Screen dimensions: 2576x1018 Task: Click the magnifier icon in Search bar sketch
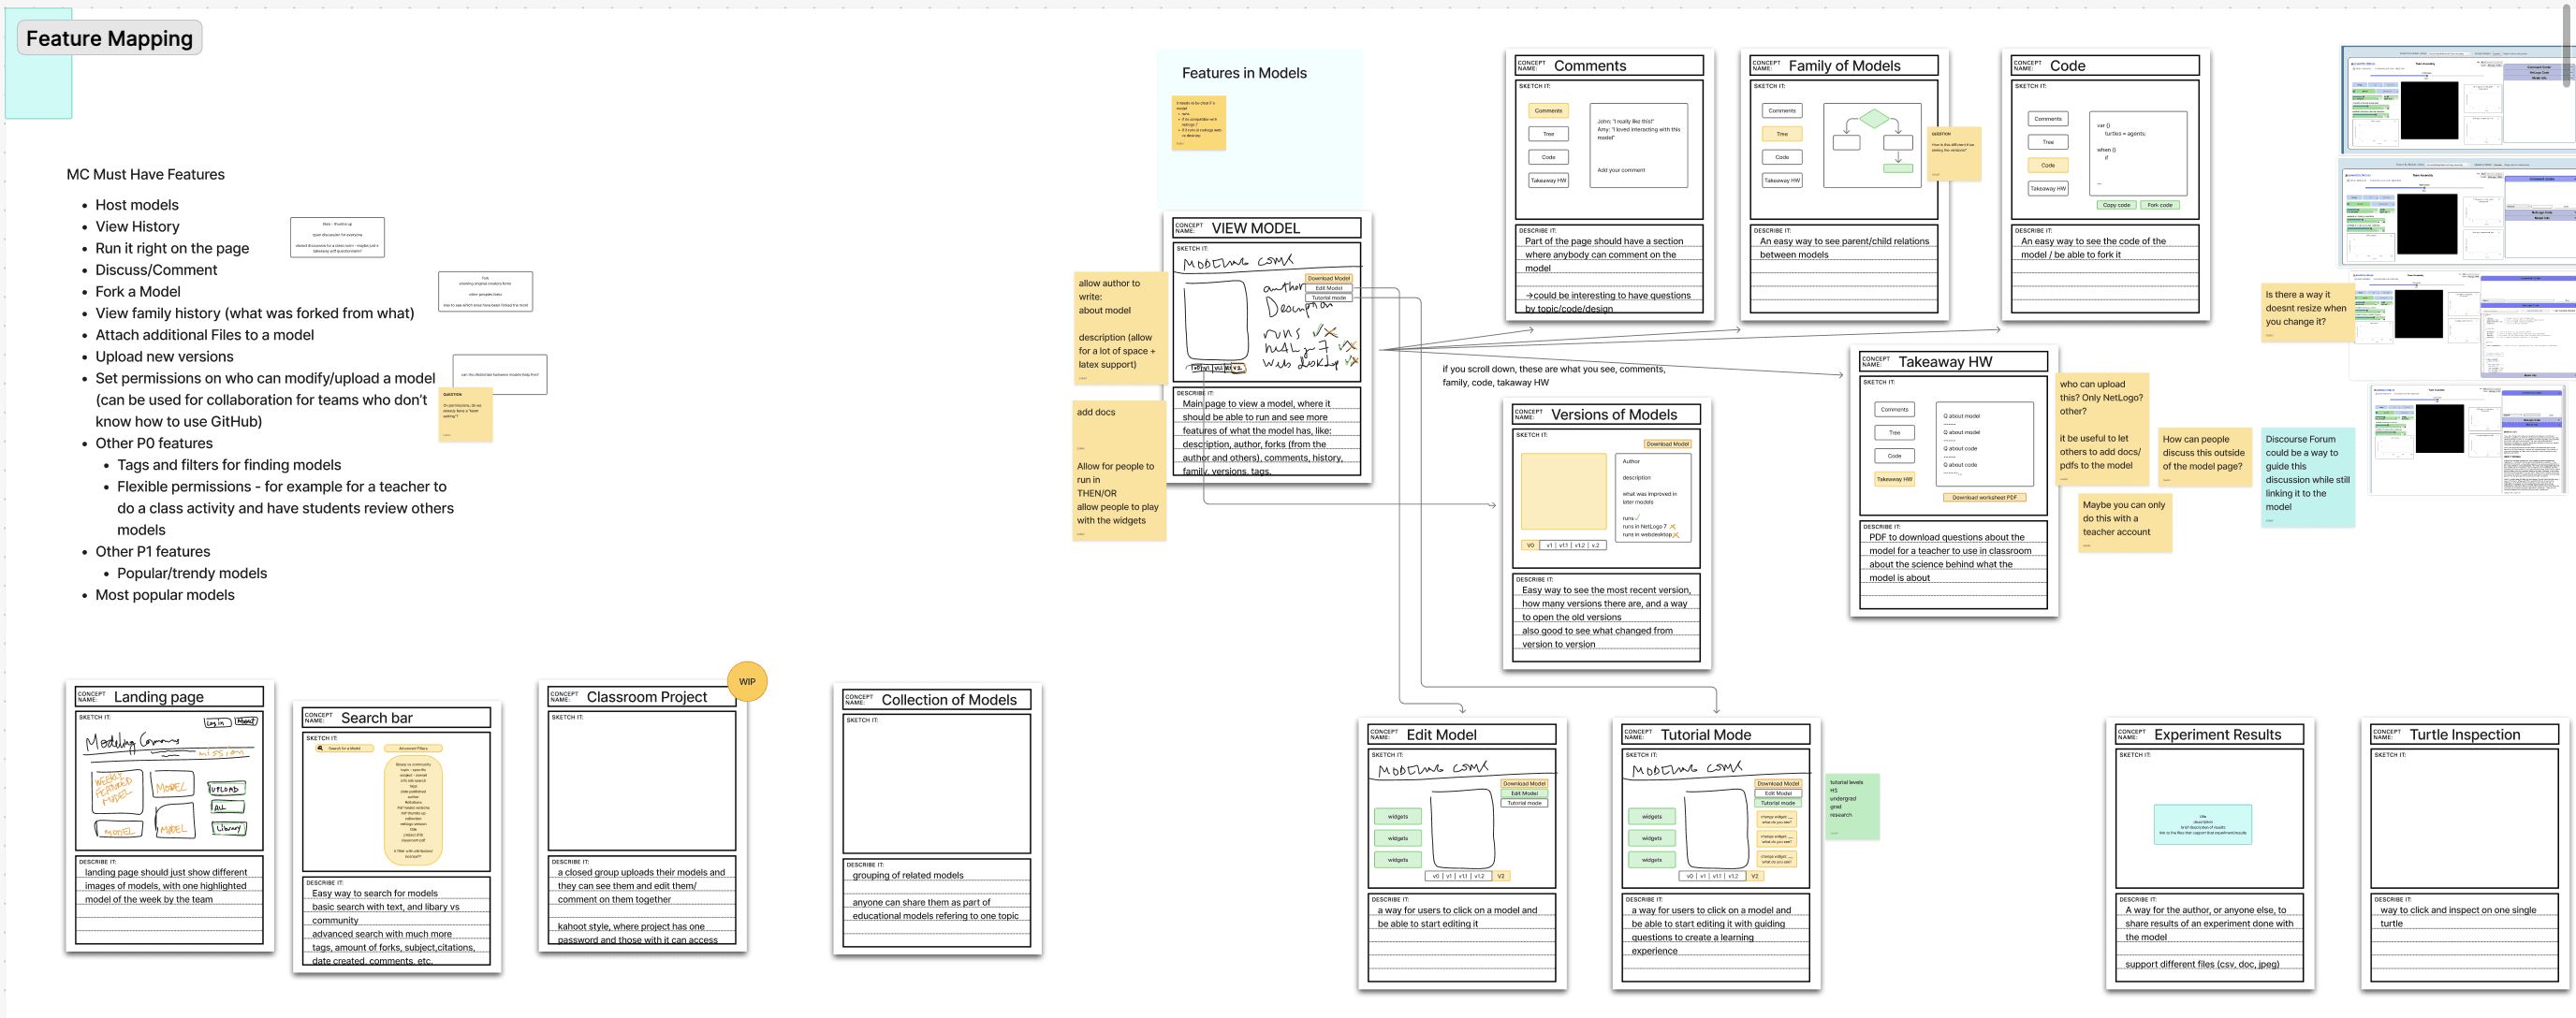pos(322,748)
